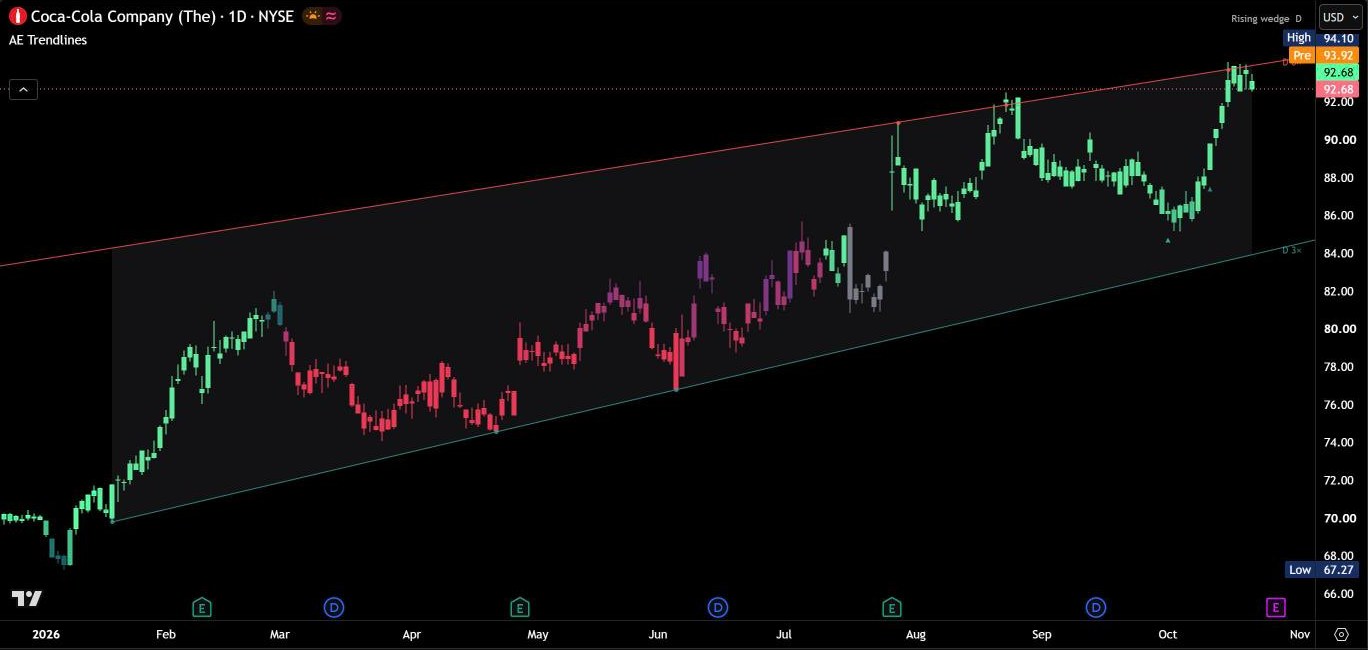
Task: Click the Nov label on time axis
Action: (1300, 634)
